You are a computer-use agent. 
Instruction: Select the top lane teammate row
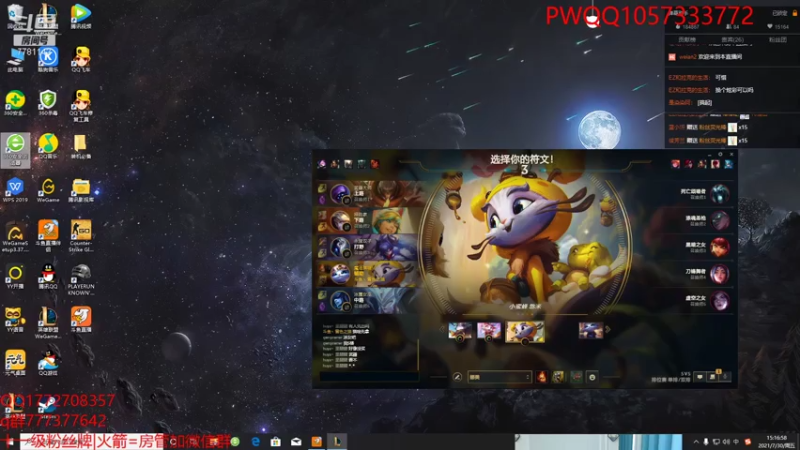tap(368, 194)
